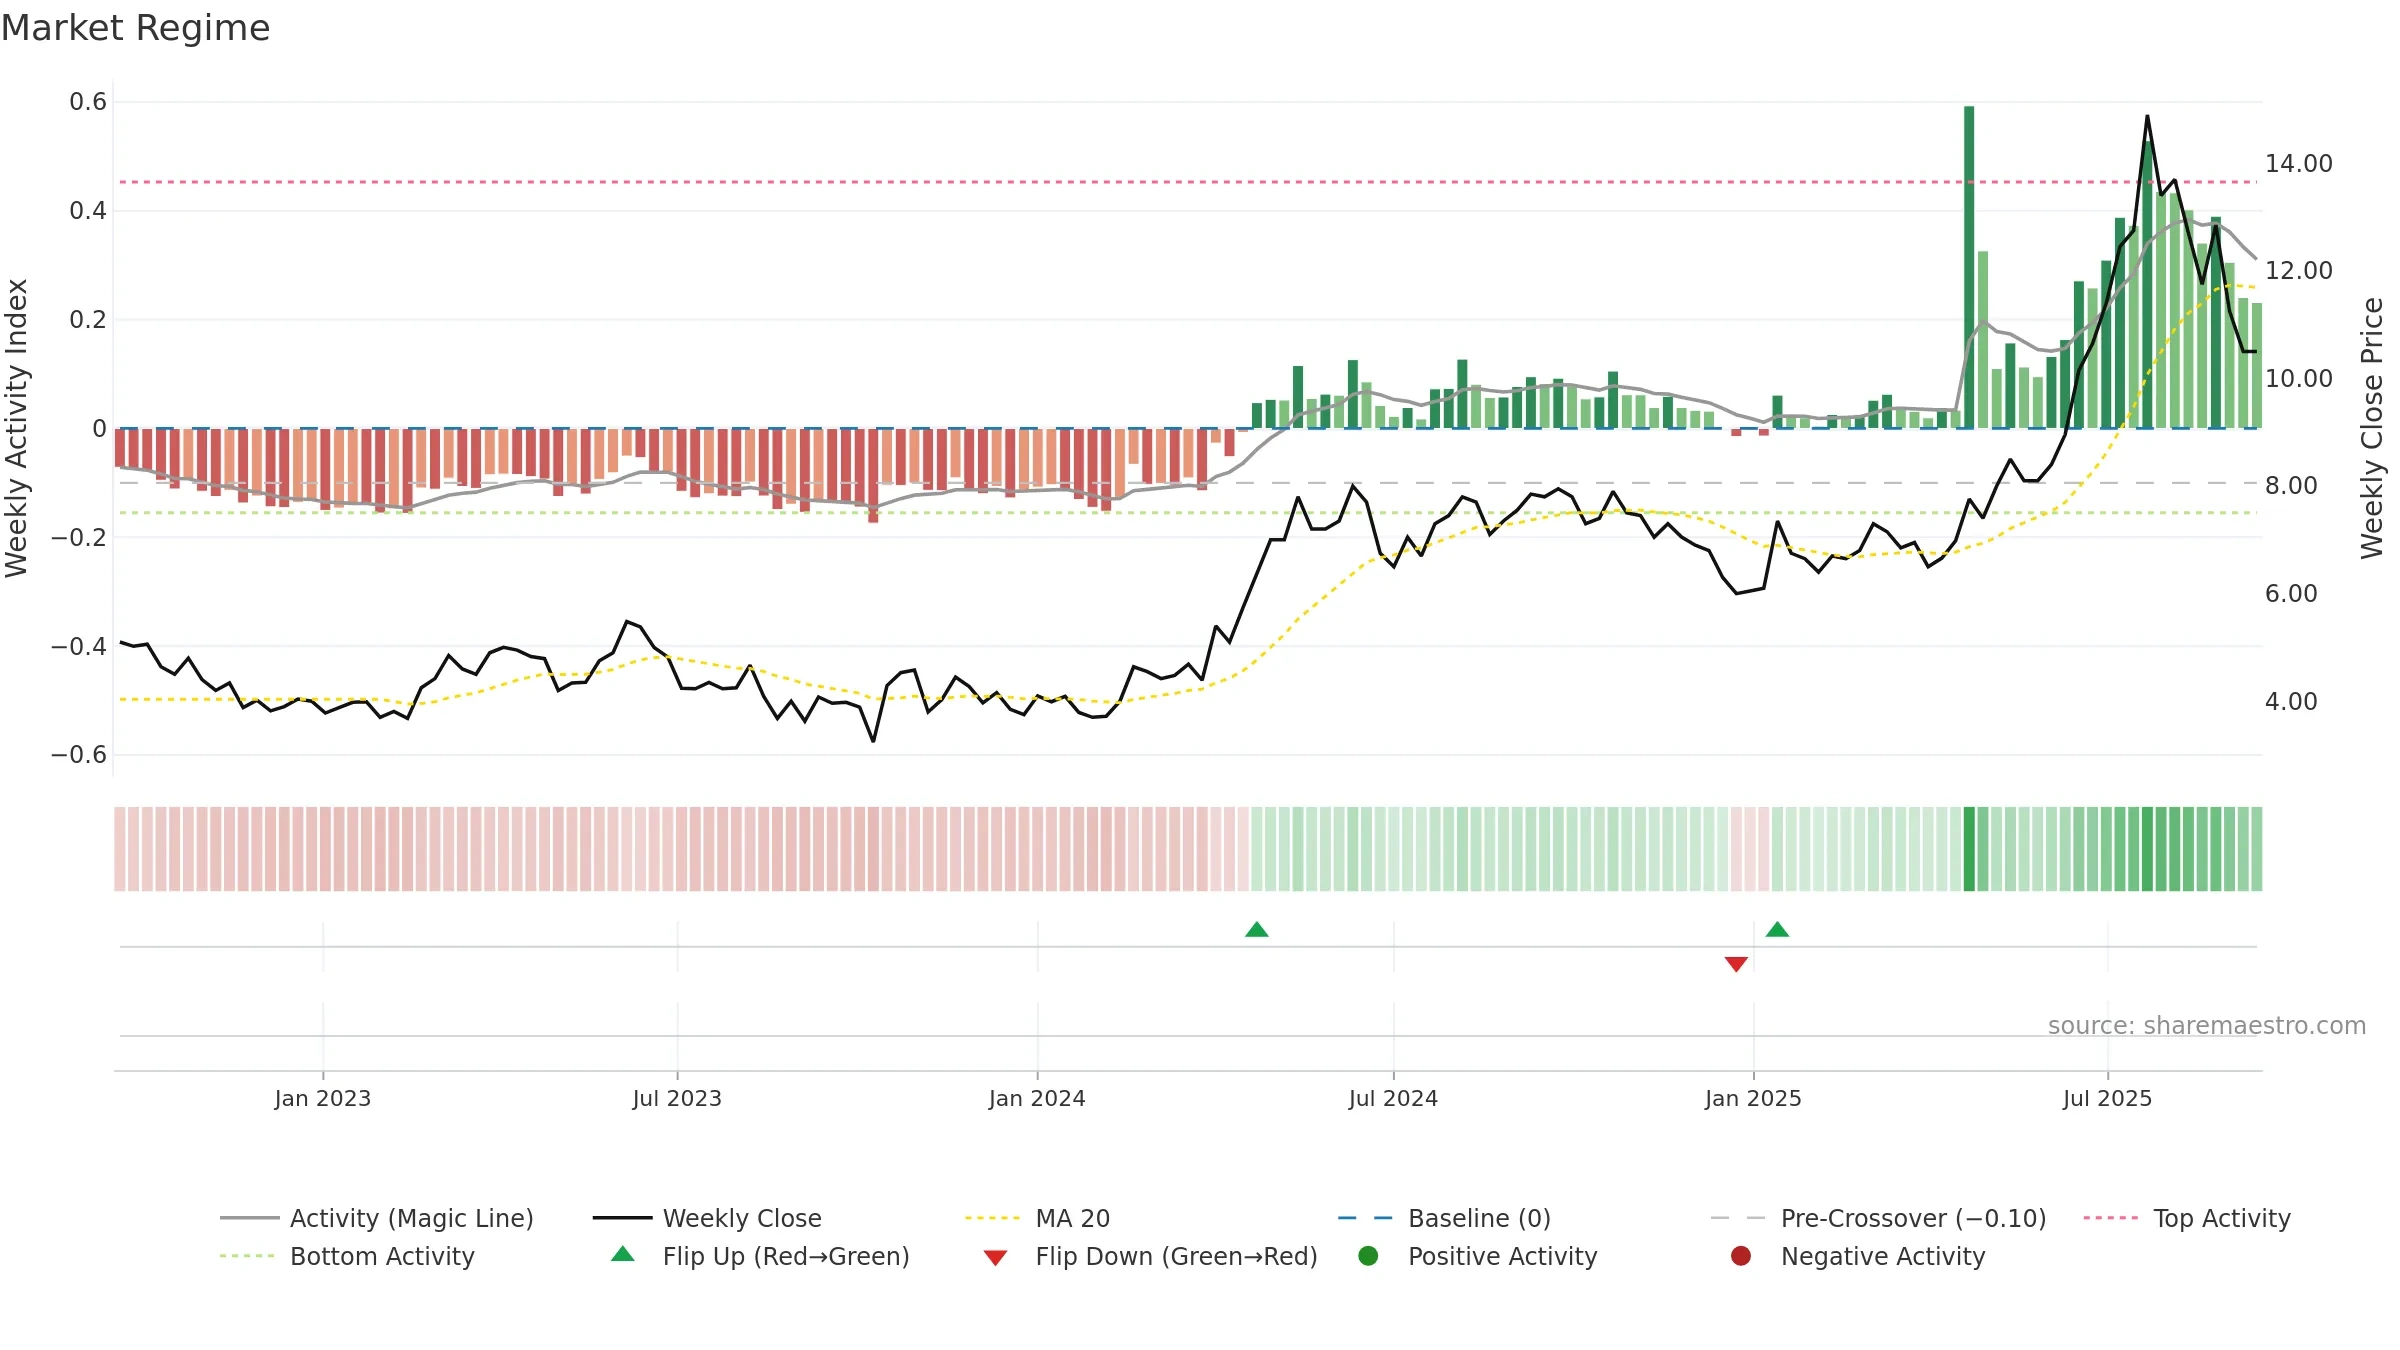
Task: Click the Negative Activity red circle icon
Action: pos(1741,1255)
